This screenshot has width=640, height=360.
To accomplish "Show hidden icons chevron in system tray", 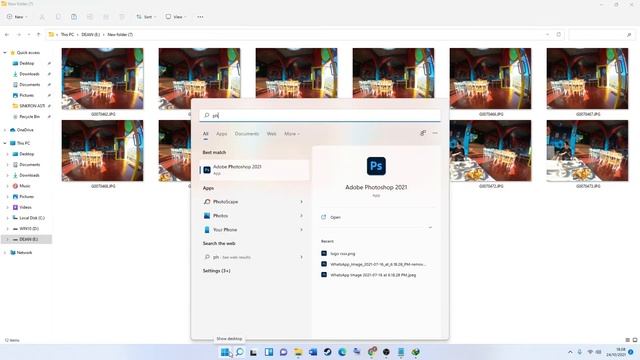I will pos(570,352).
